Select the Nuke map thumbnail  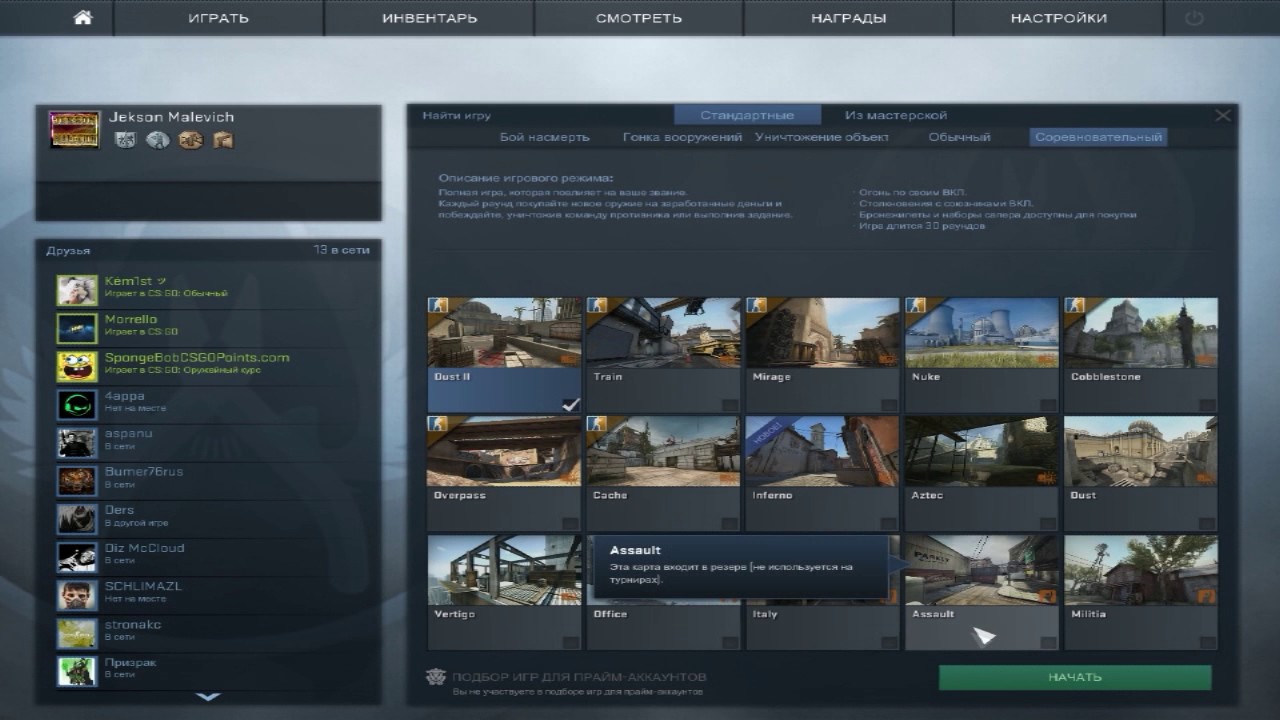pyautogui.click(x=982, y=333)
